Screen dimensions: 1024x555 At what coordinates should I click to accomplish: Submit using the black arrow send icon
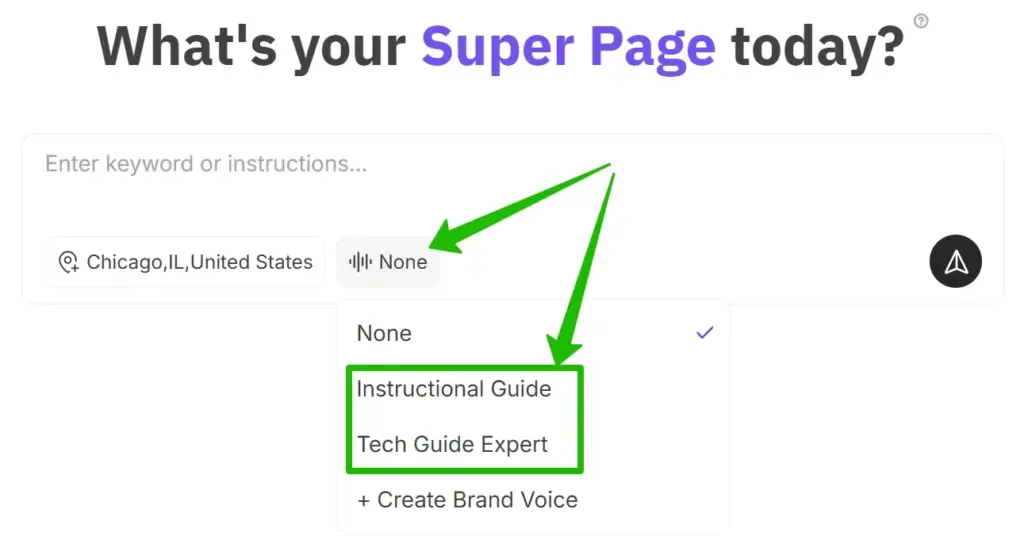coord(955,261)
